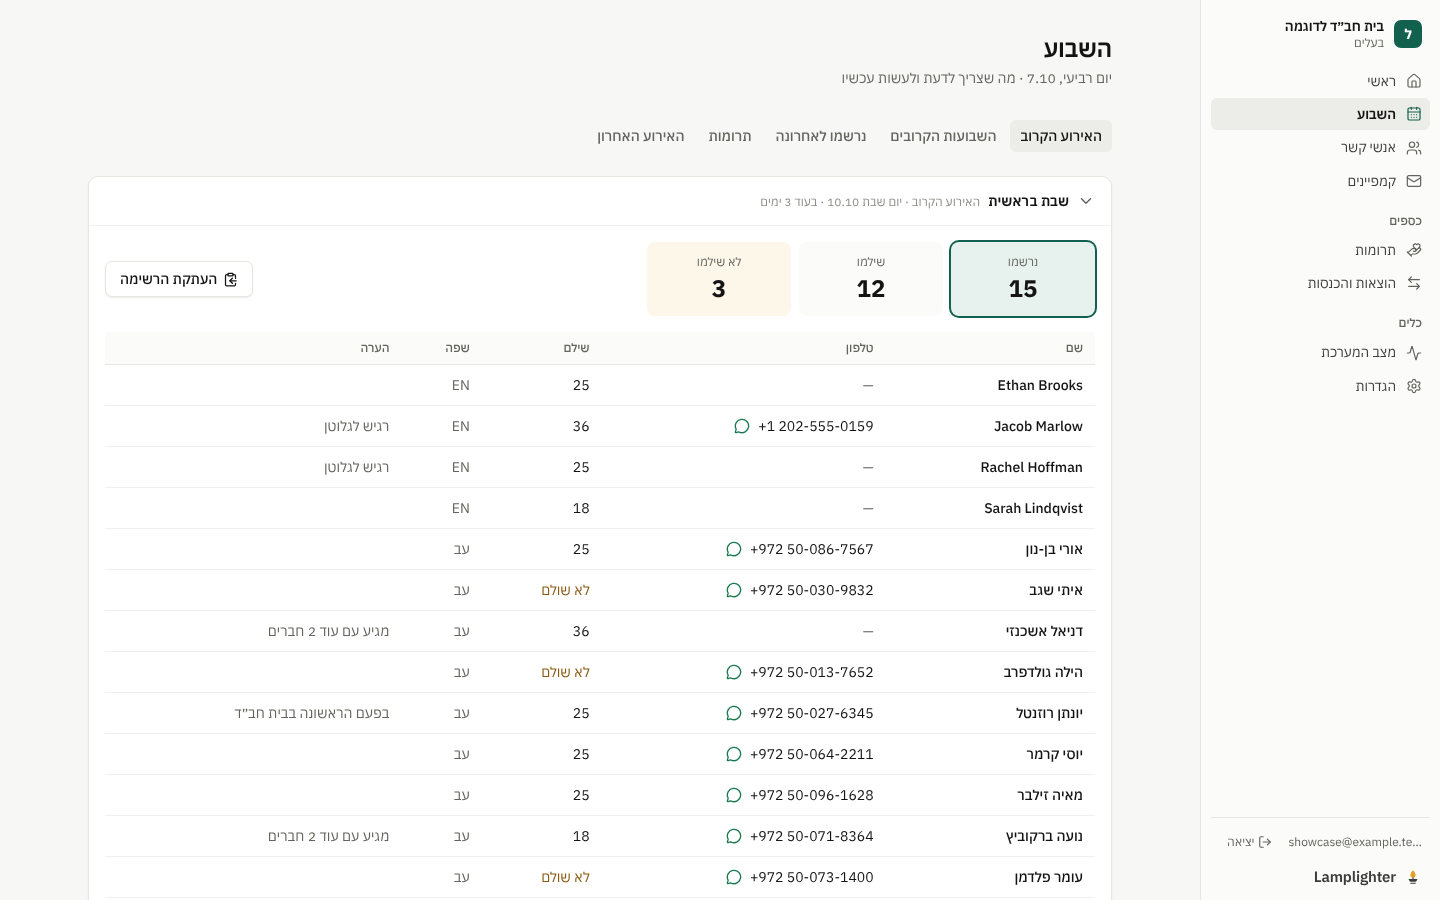This screenshot has width=1440, height=900.
Task: Select the תרומות tab above the event card
Action: [x=730, y=136]
